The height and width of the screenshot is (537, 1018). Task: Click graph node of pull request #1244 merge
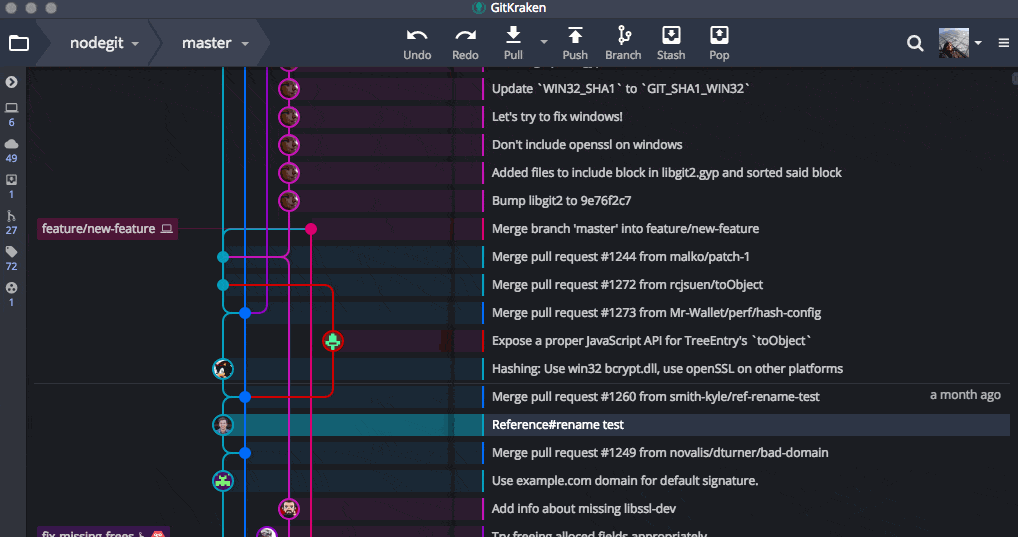223,257
